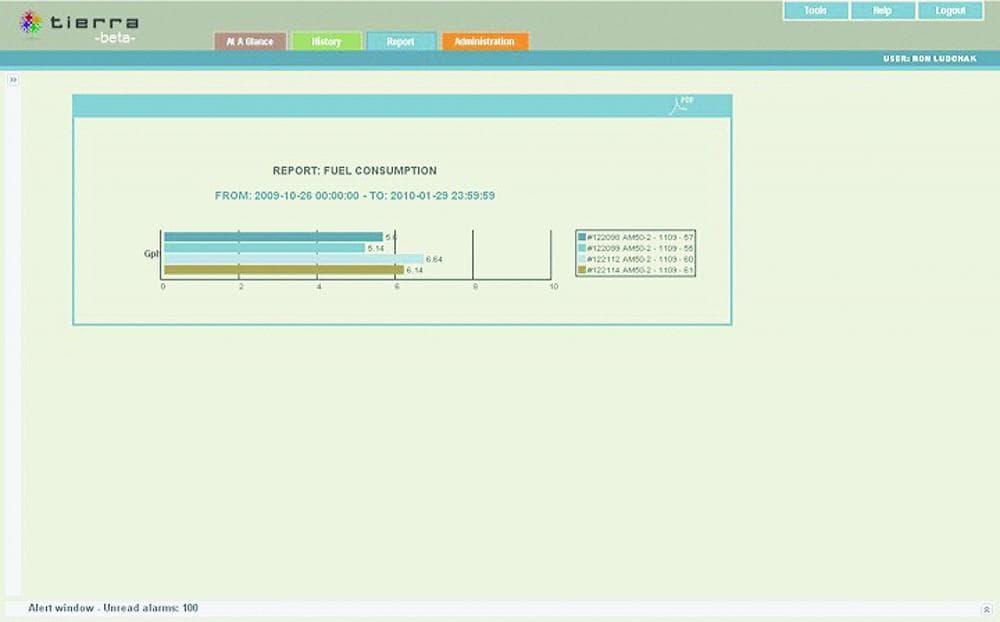Export the report using the PDF icon
Viewport: 1000px width, 622px height.
point(682,105)
